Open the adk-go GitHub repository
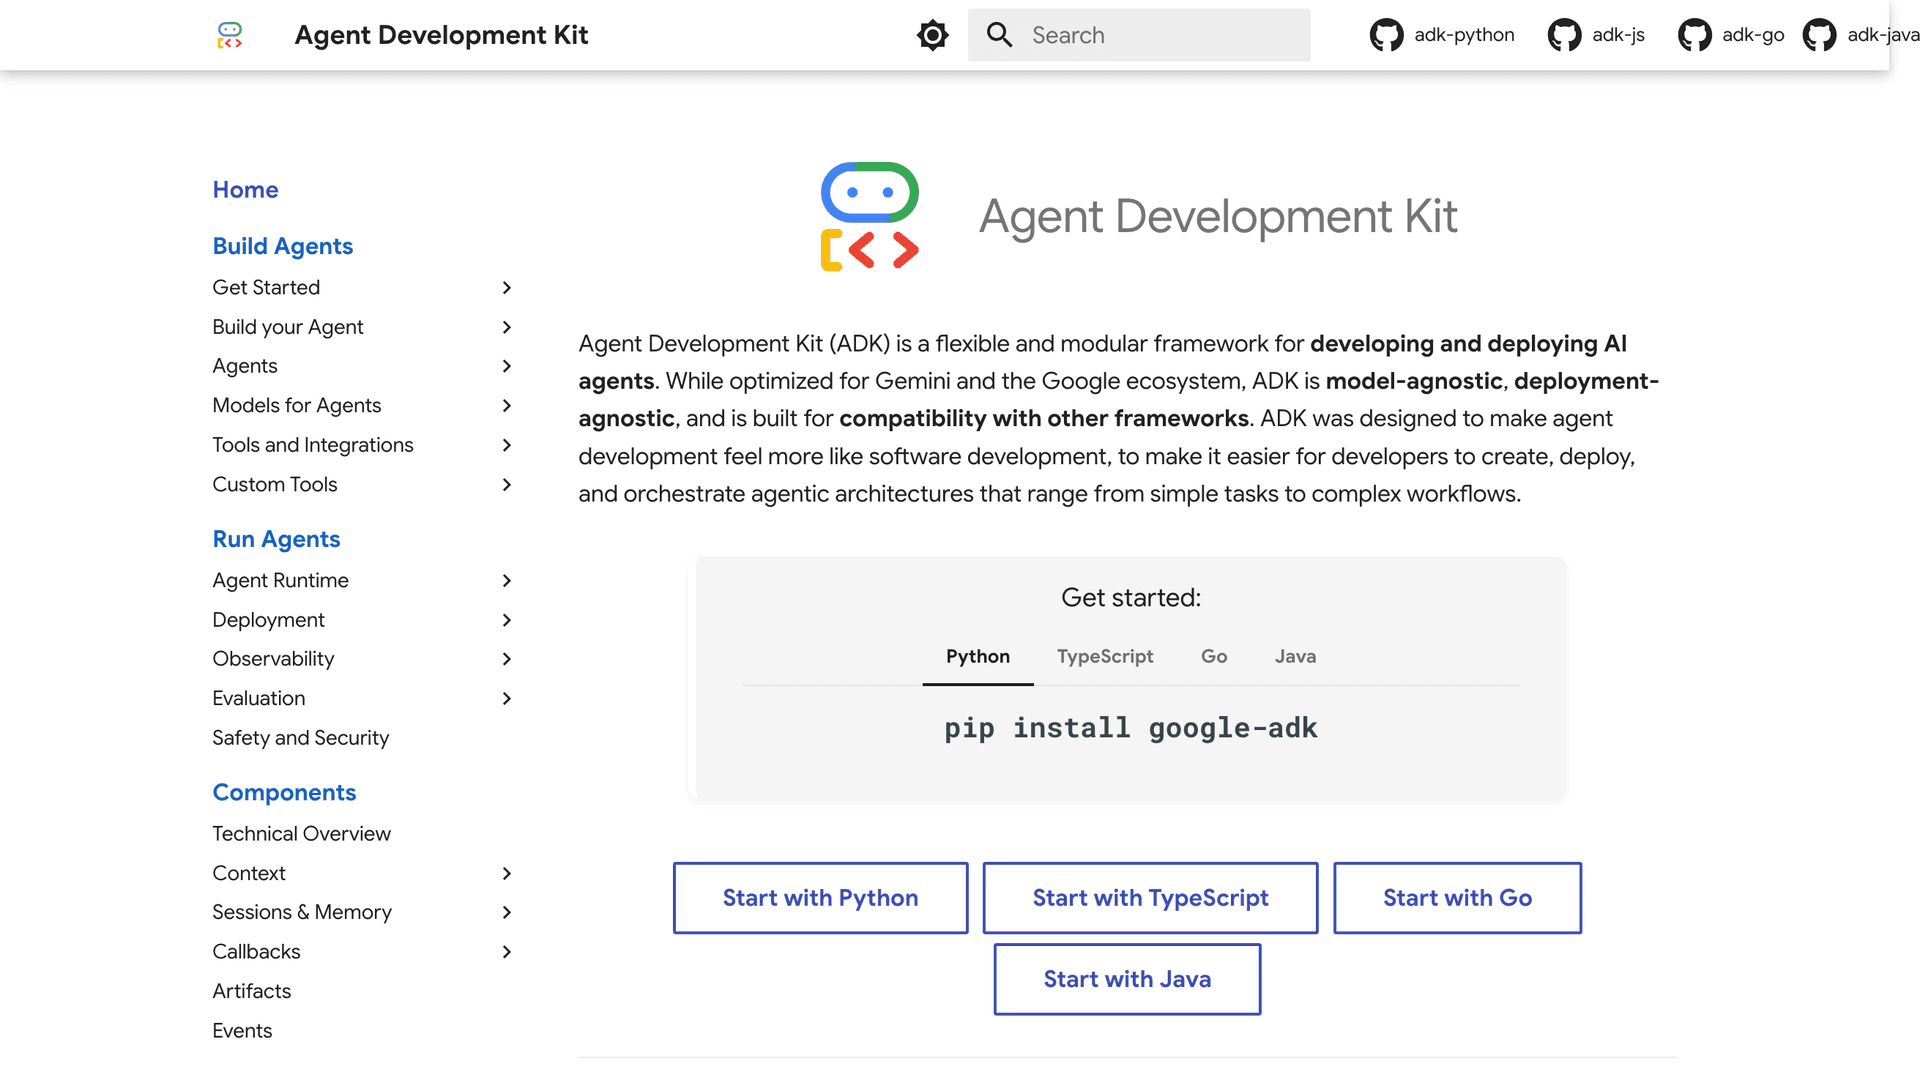Image resolution: width=1920 pixels, height=1080 pixels. tap(1731, 35)
